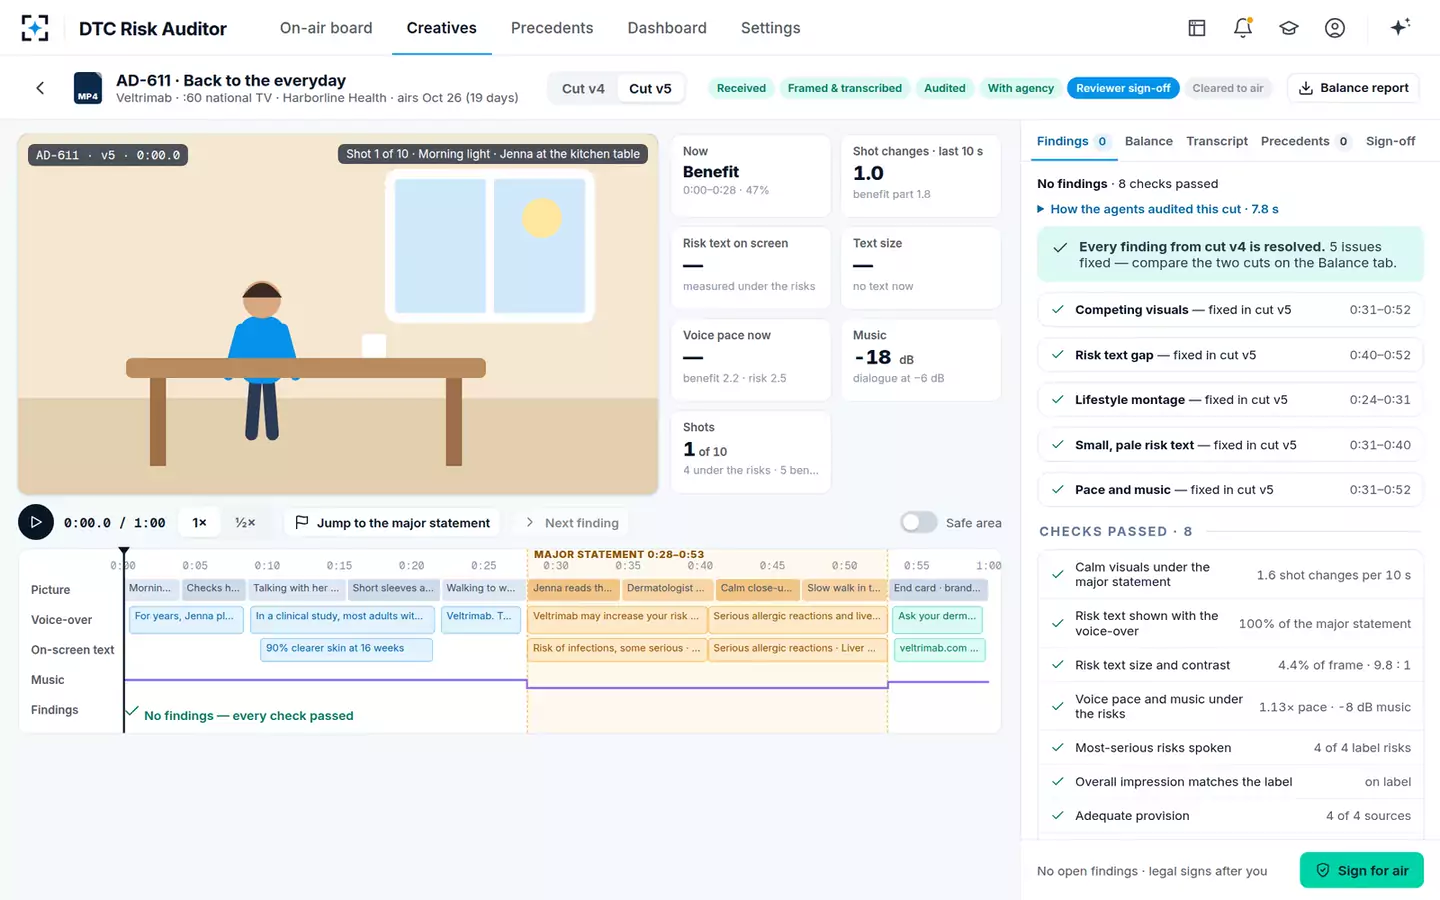Click the Reviewer sign-off status pill
This screenshot has height=900, width=1440.
click(x=1123, y=88)
